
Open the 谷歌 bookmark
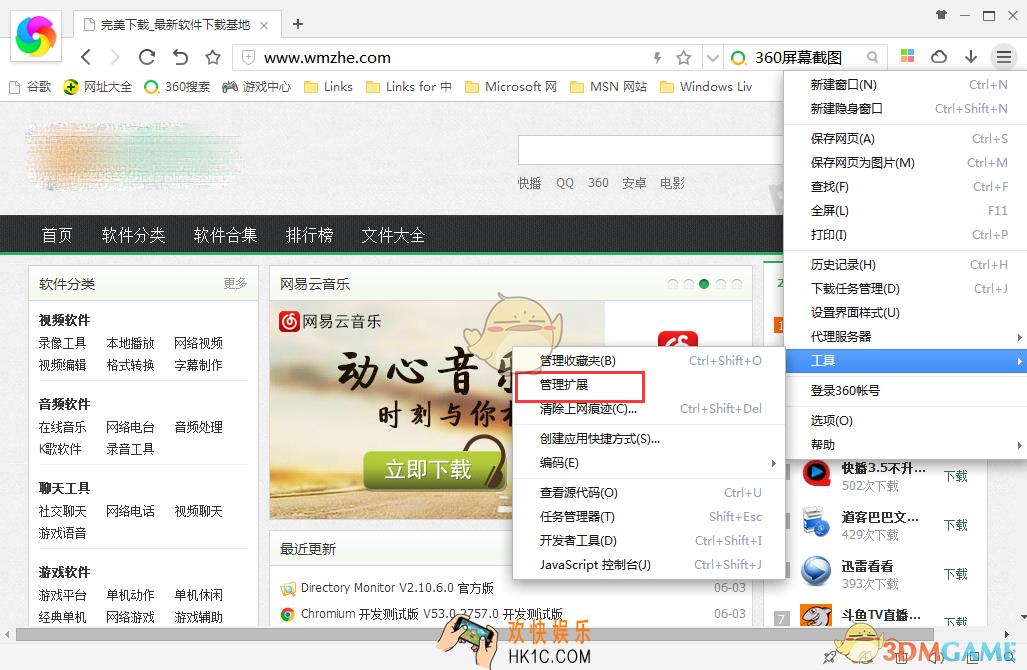[30, 86]
